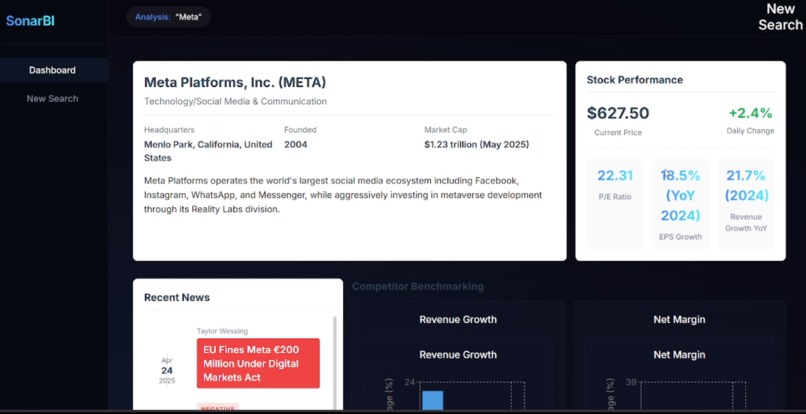Image resolution: width=806 pixels, height=414 pixels.
Task: Click the $627.50 current price
Action: point(618,113)
